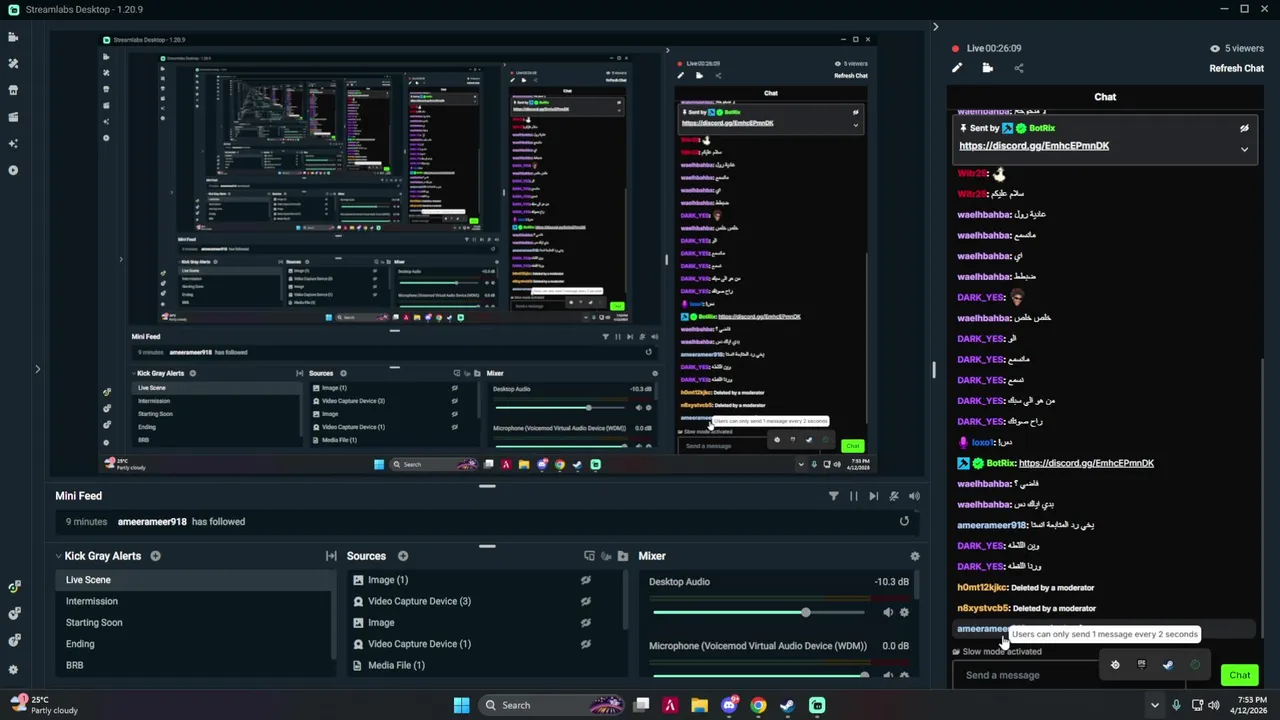Toggle visibility of Video Capture Device (1)
The height and width of the screenshot is (720, 1280).
(x=585, y=644)
